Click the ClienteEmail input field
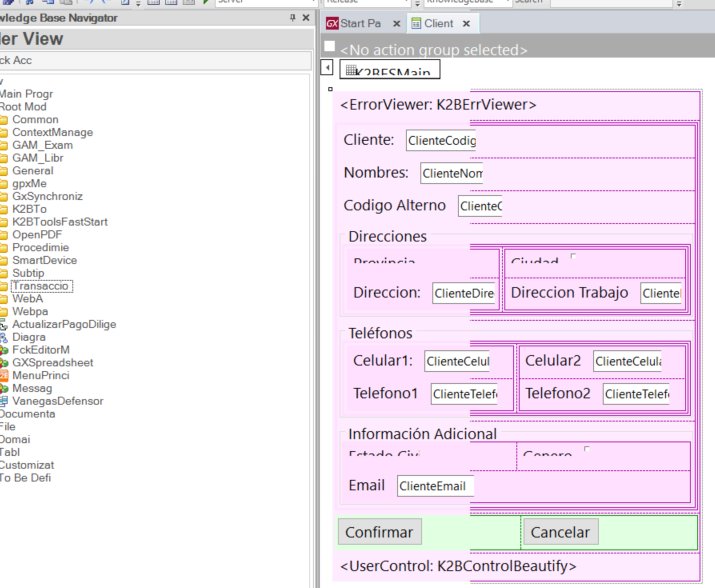Image resolution: width=715 pixels, height=588 pixels. 433,486
